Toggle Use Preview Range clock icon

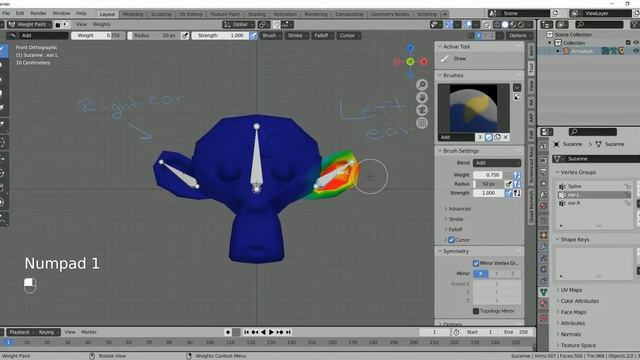456,332
